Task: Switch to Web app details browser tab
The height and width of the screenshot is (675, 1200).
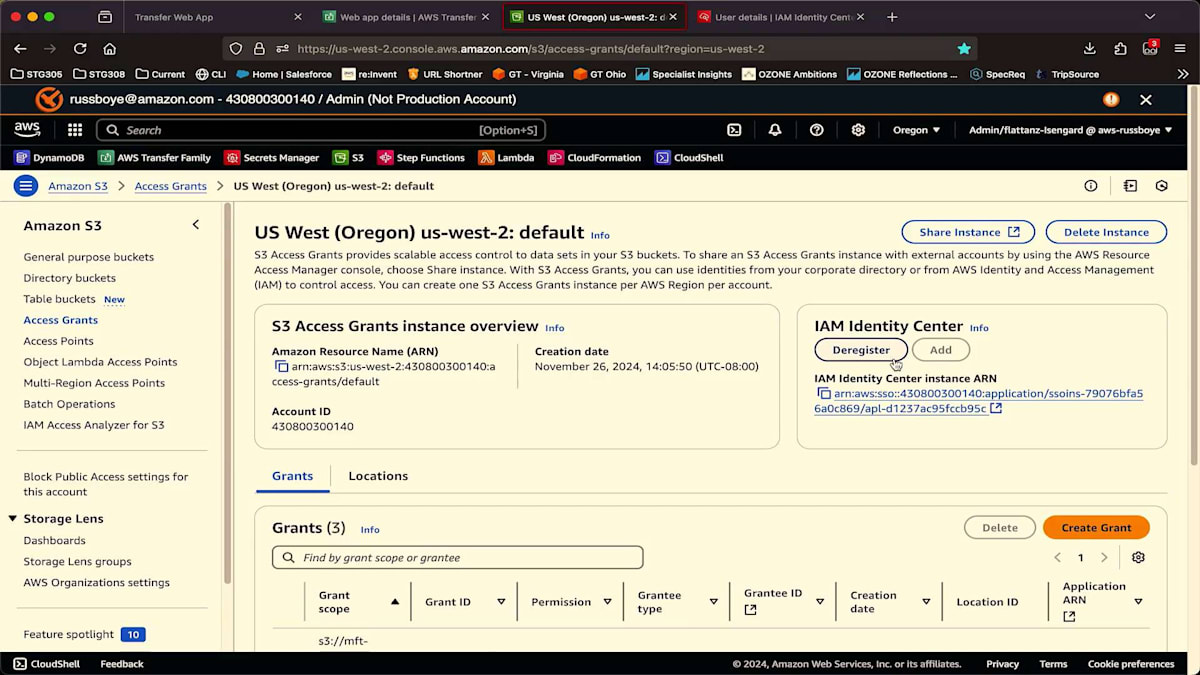Action: 407,17
